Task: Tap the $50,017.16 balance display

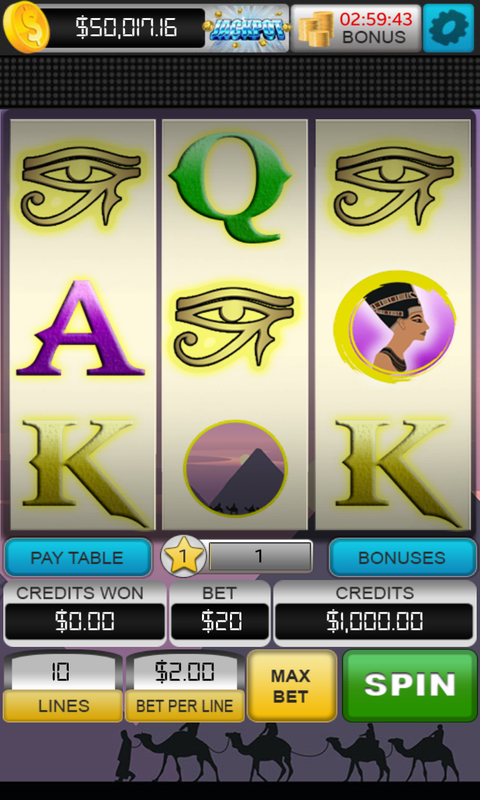Action: coord(126,28)
